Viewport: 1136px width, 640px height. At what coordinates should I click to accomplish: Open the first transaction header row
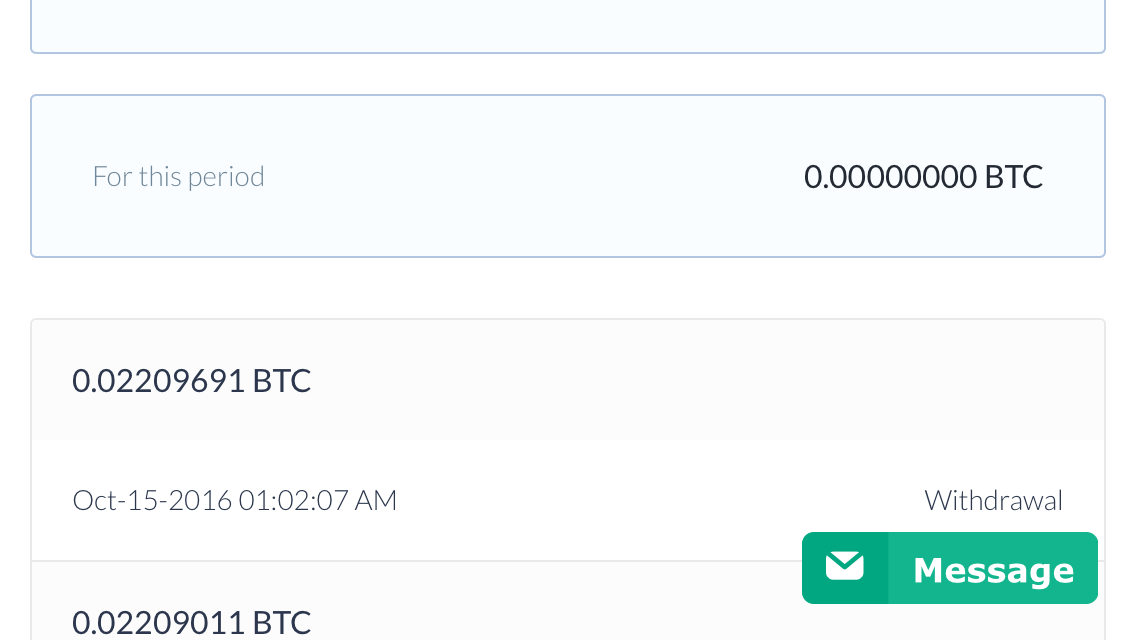(568, 380)
